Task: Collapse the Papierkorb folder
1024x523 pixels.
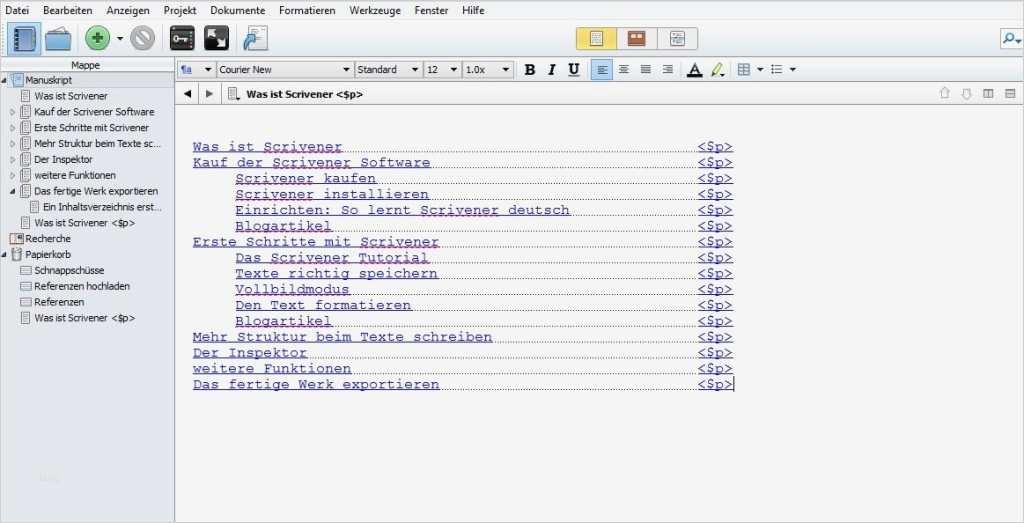Action: [x=5, y=255]
